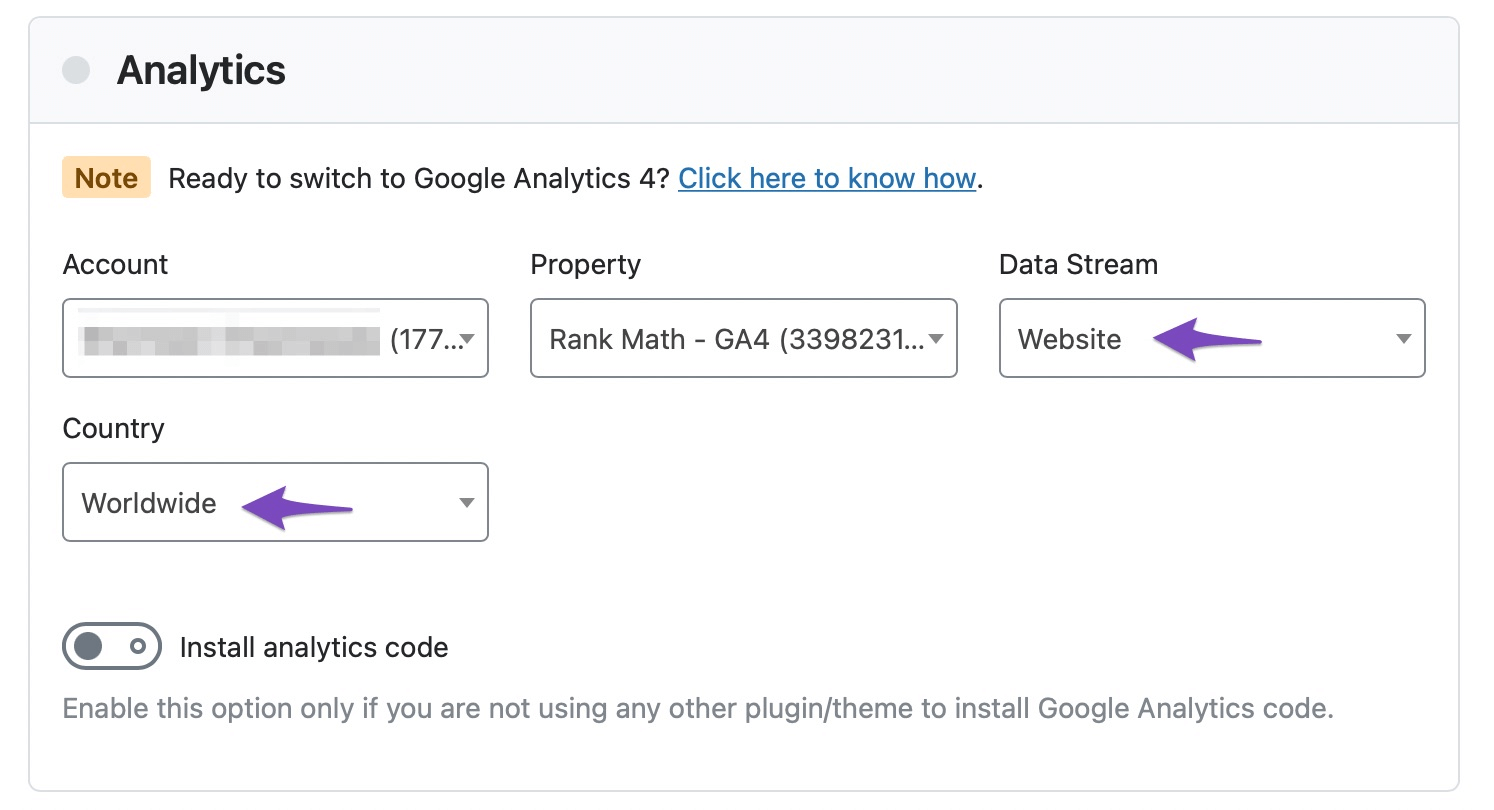
Task: Follow the 'Click here to know how' link
Action: click(x=827, y=178)
